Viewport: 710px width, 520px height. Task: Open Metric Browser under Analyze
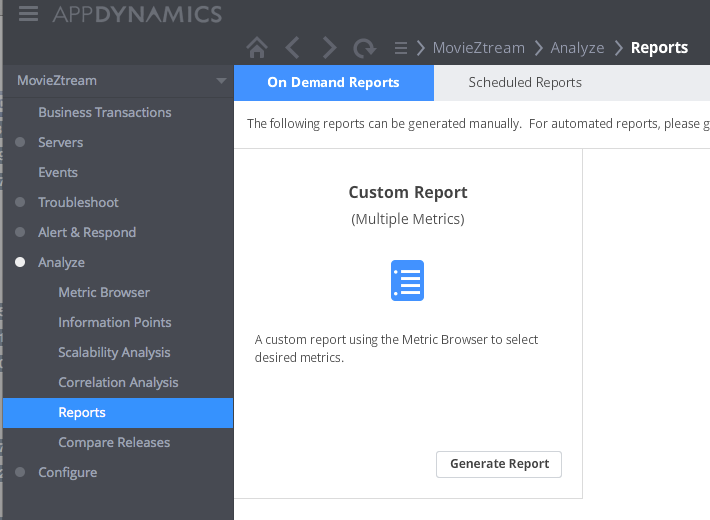click(x=104, y=292)
